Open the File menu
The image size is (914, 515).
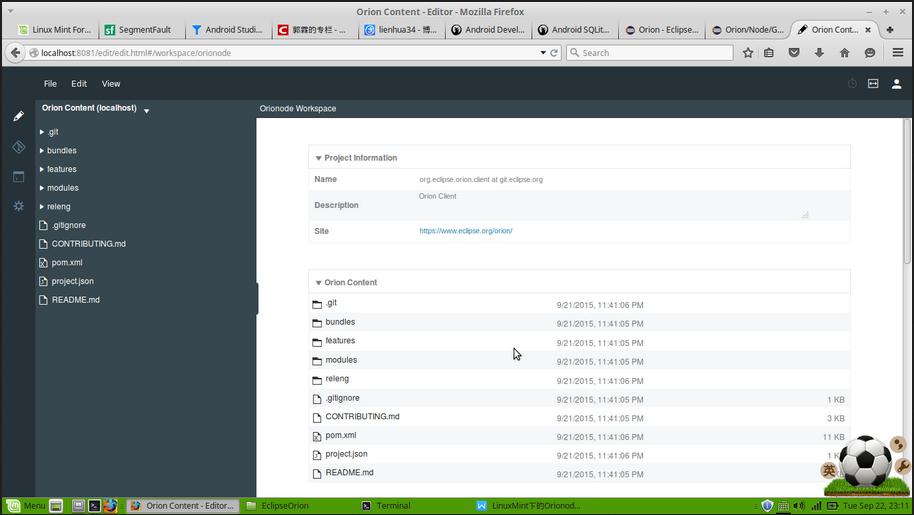click(x=50, y=84)
